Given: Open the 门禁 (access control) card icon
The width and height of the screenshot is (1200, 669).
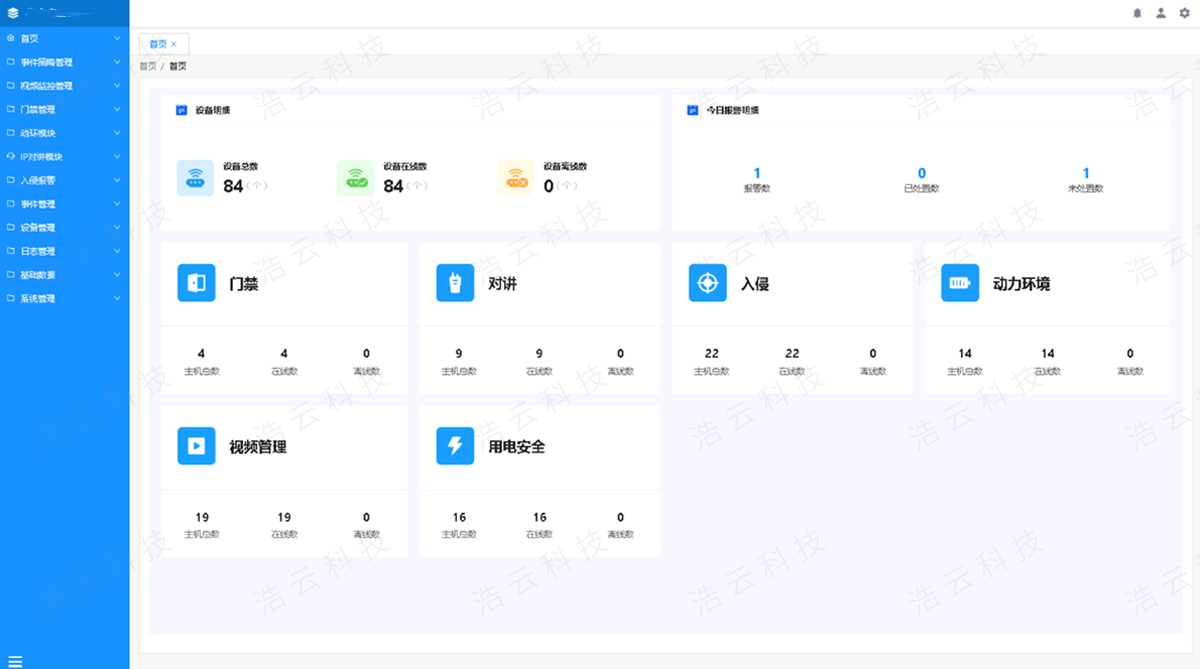Looking at the screenshot, I should coord(196,282).
